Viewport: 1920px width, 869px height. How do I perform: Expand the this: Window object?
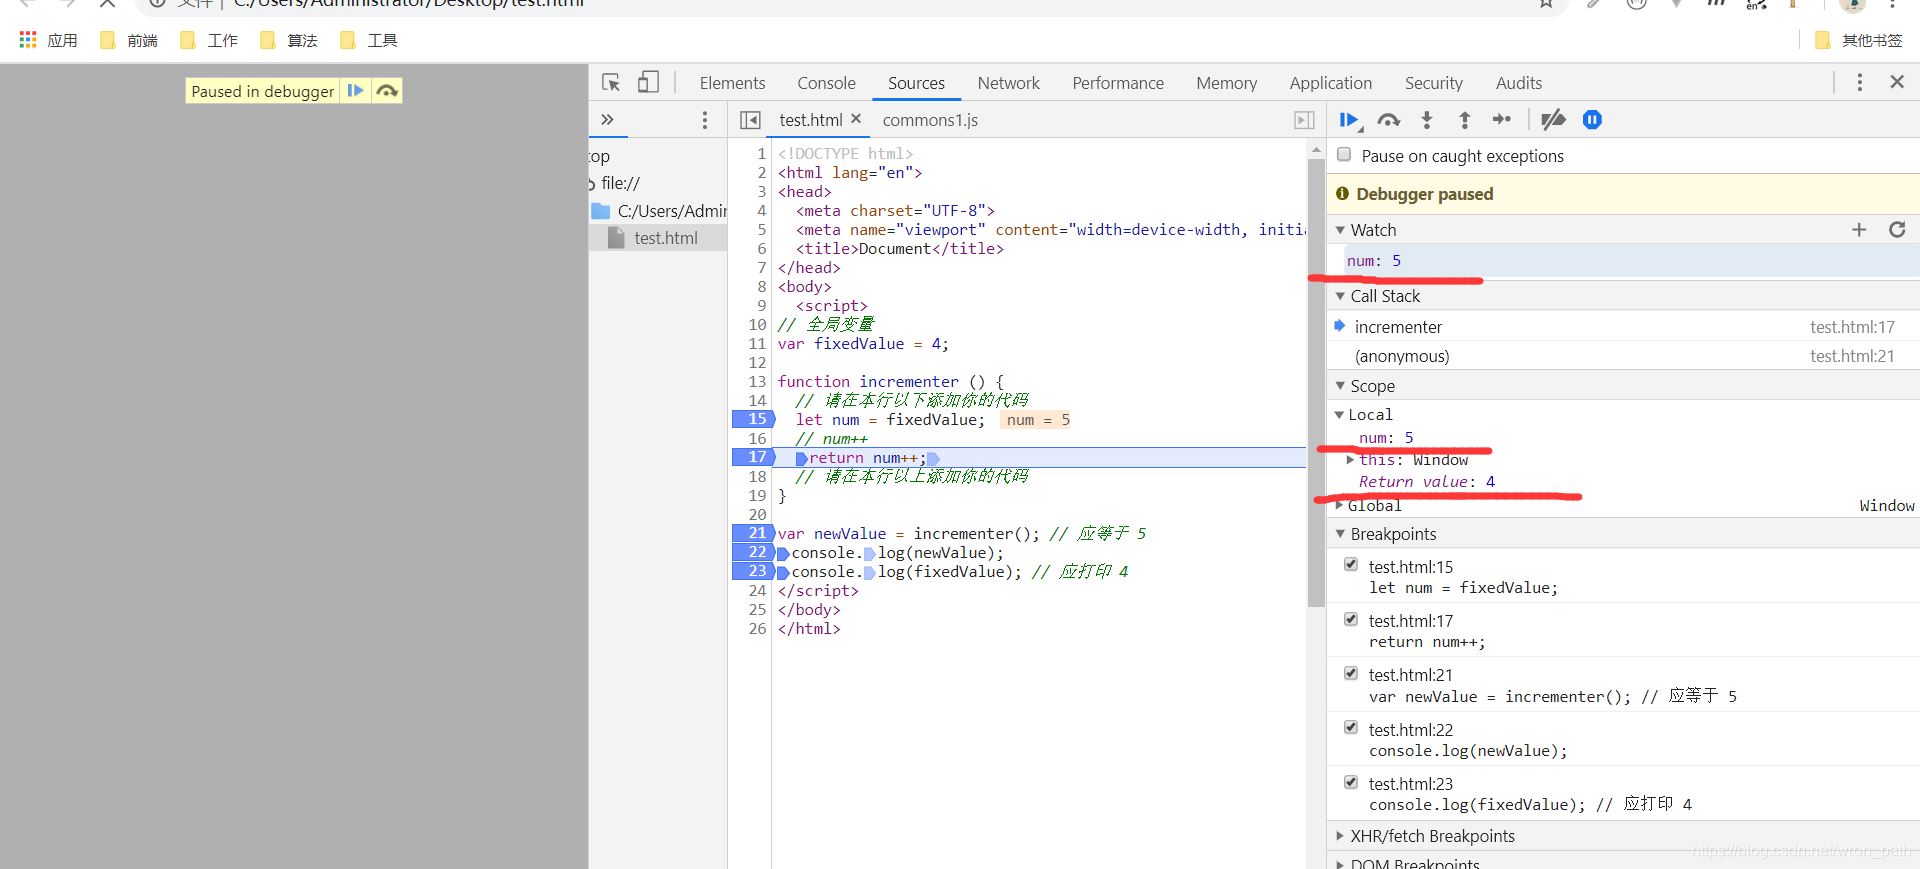(1351, 460)
